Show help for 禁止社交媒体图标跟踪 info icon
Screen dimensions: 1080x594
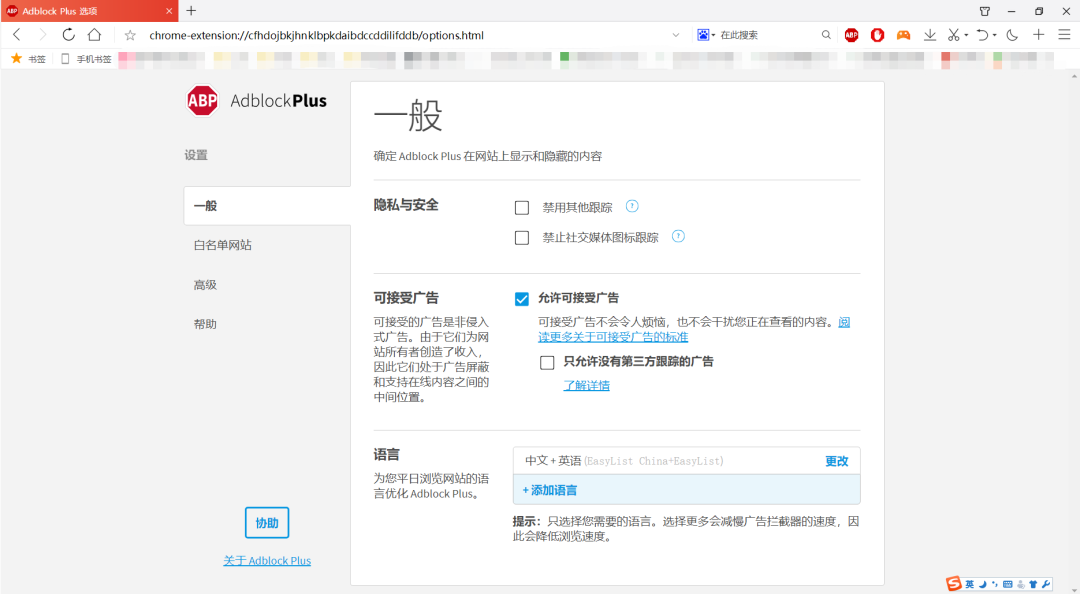(x=678, y=236)
